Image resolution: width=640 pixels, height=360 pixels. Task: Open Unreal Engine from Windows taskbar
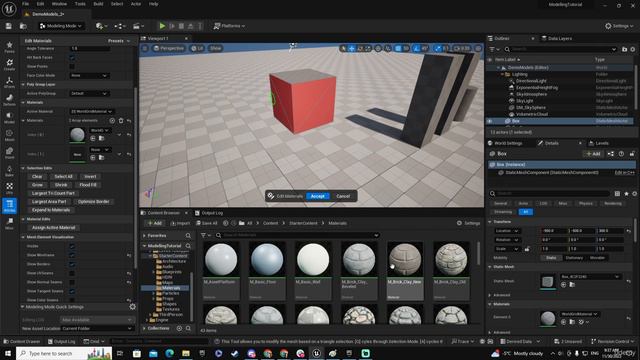pyautogui.click(x=316, y=353)
